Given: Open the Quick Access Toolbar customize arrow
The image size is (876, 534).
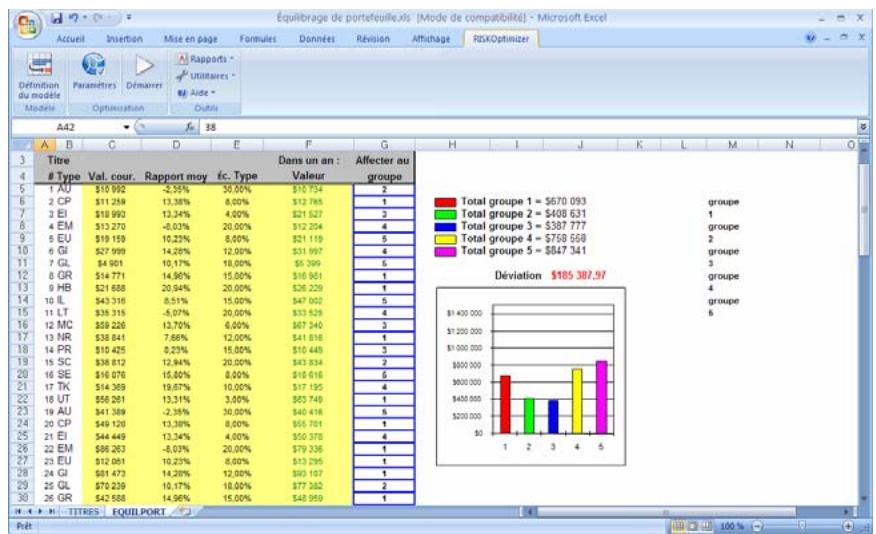Looking at the screenshot, I should coord(129,18).
